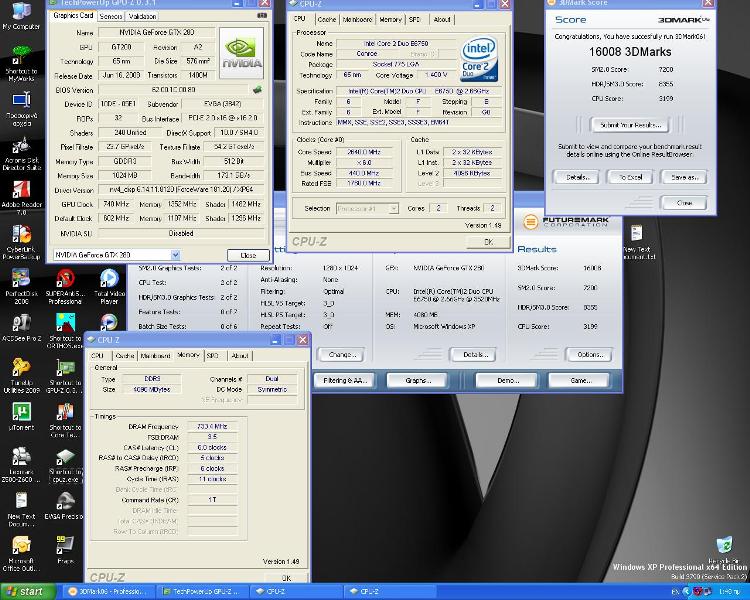Image resolution: width=750 pixels, height=600 pixels.
Task: Open About tab in upper CPU-Z window
Action: pyautogui.click(x=442, y=19)
